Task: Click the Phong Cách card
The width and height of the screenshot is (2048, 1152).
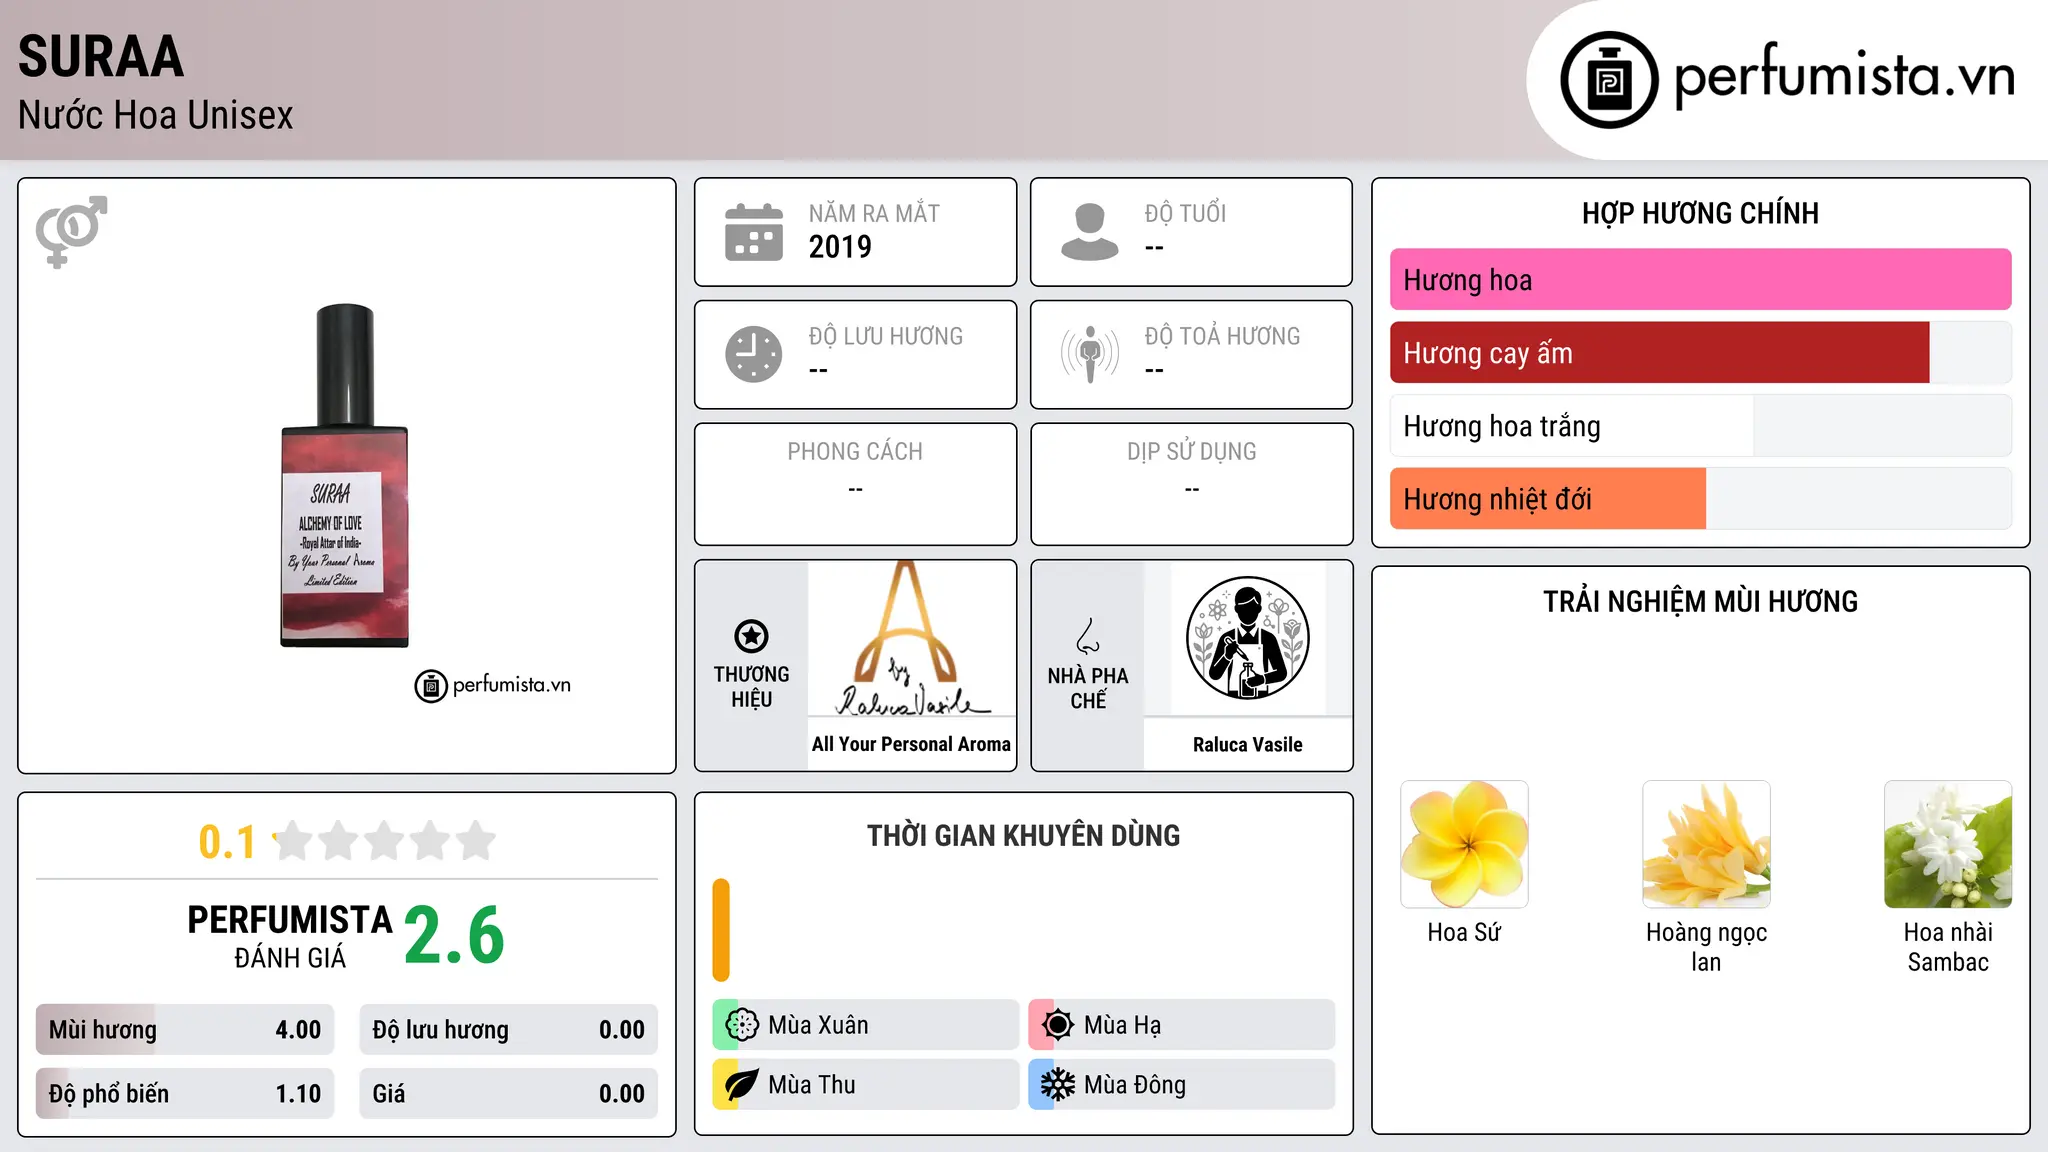Action: [855, 484]
